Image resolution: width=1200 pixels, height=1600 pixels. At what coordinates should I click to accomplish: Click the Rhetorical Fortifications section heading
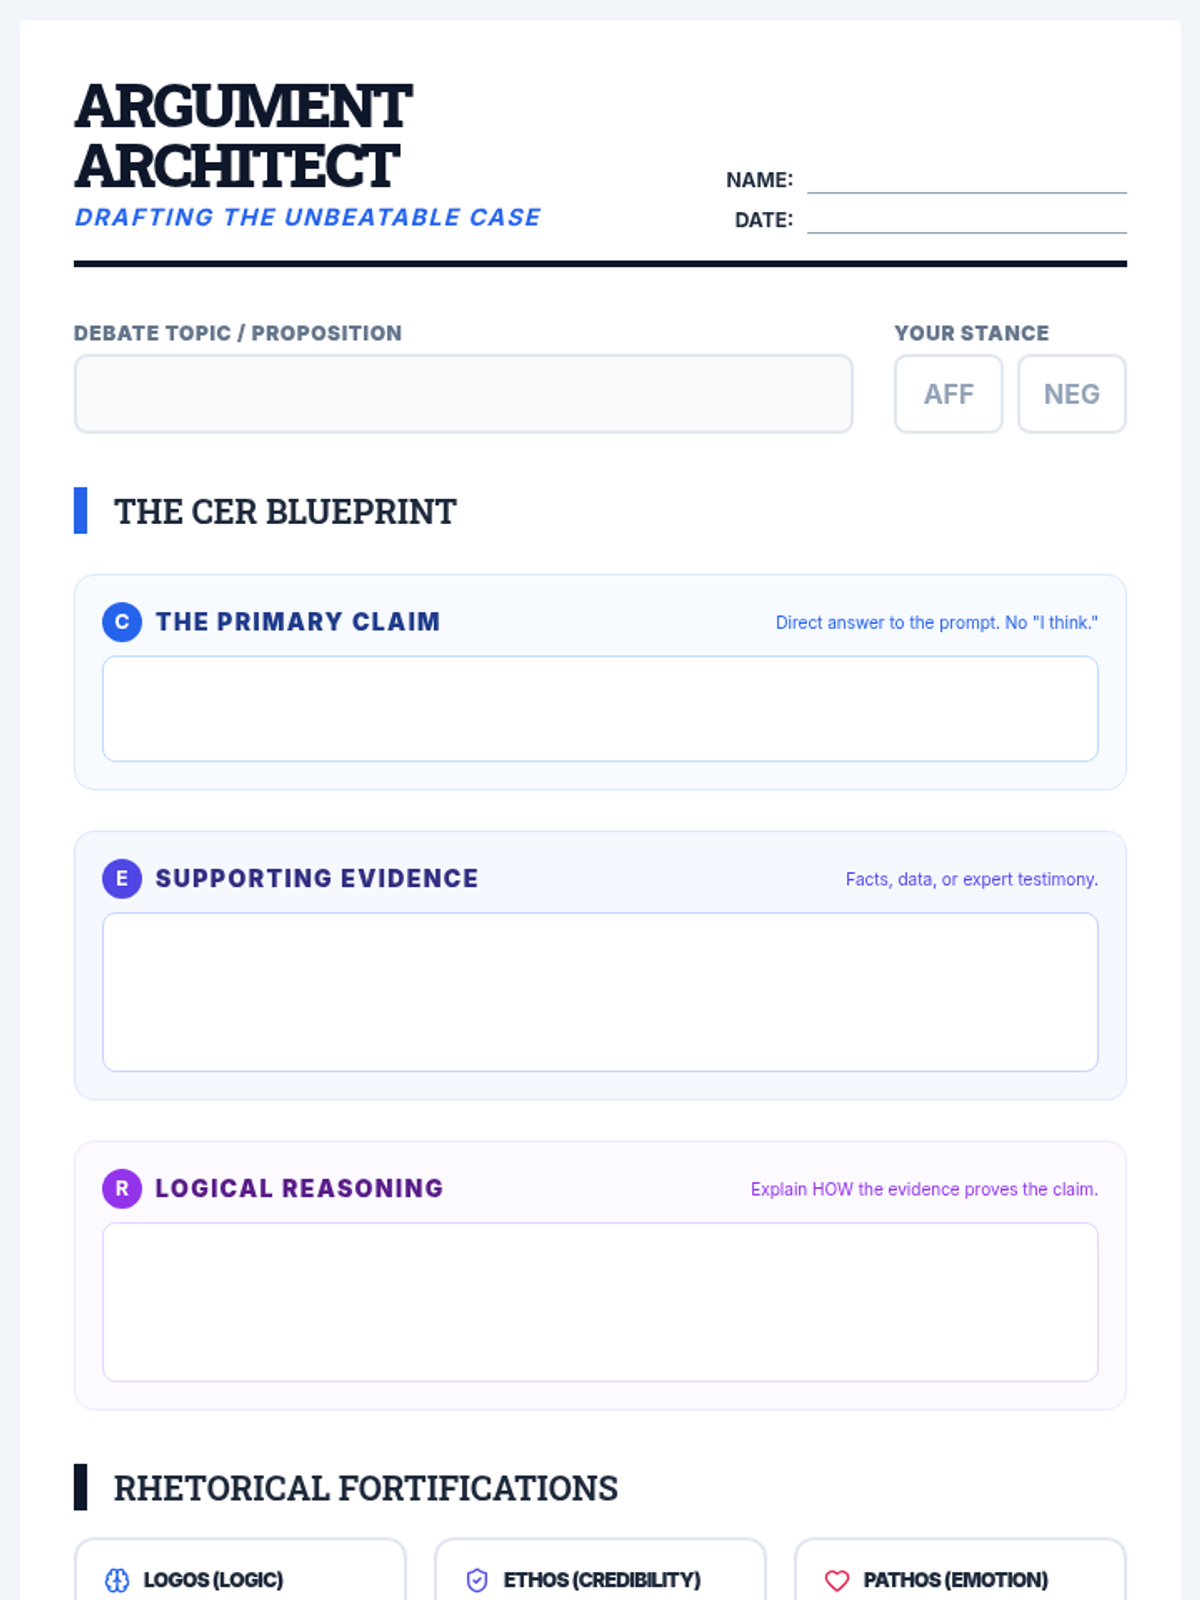click(x=365, y=1488)
